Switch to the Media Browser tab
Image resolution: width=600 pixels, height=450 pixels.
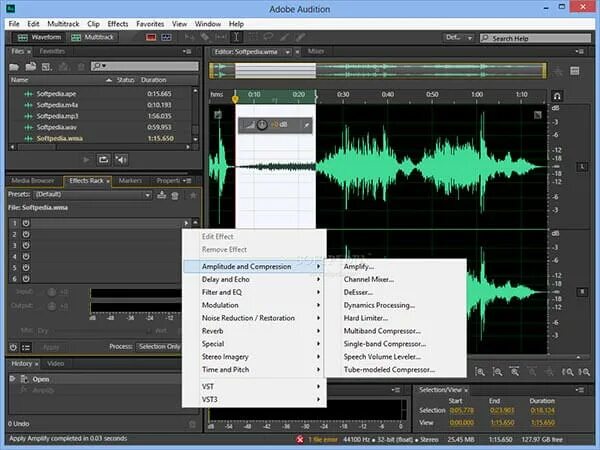click(x=33, y=181)
